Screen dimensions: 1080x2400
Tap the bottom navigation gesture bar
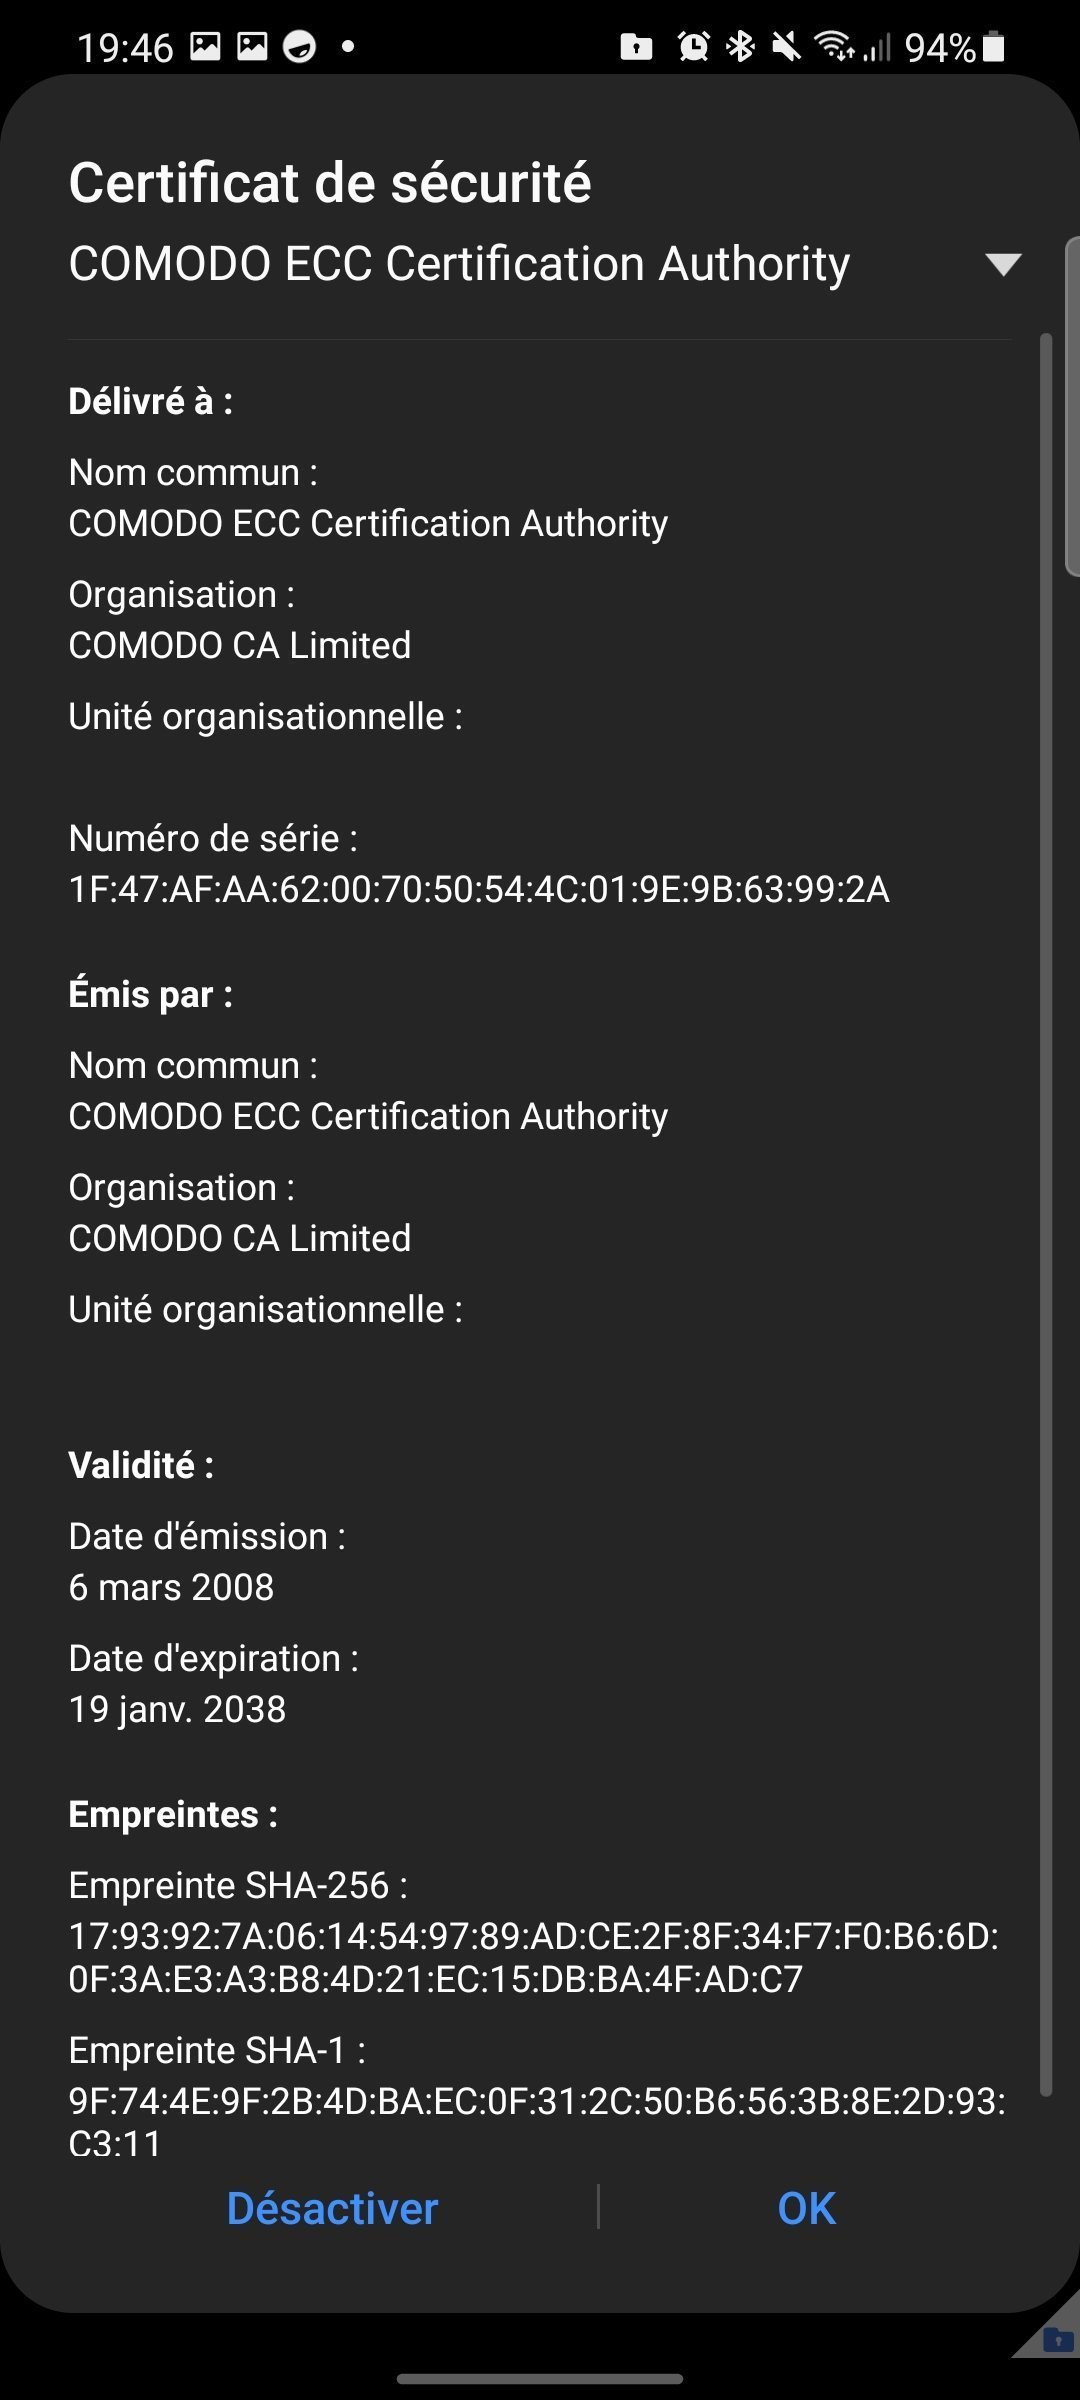540,2378
